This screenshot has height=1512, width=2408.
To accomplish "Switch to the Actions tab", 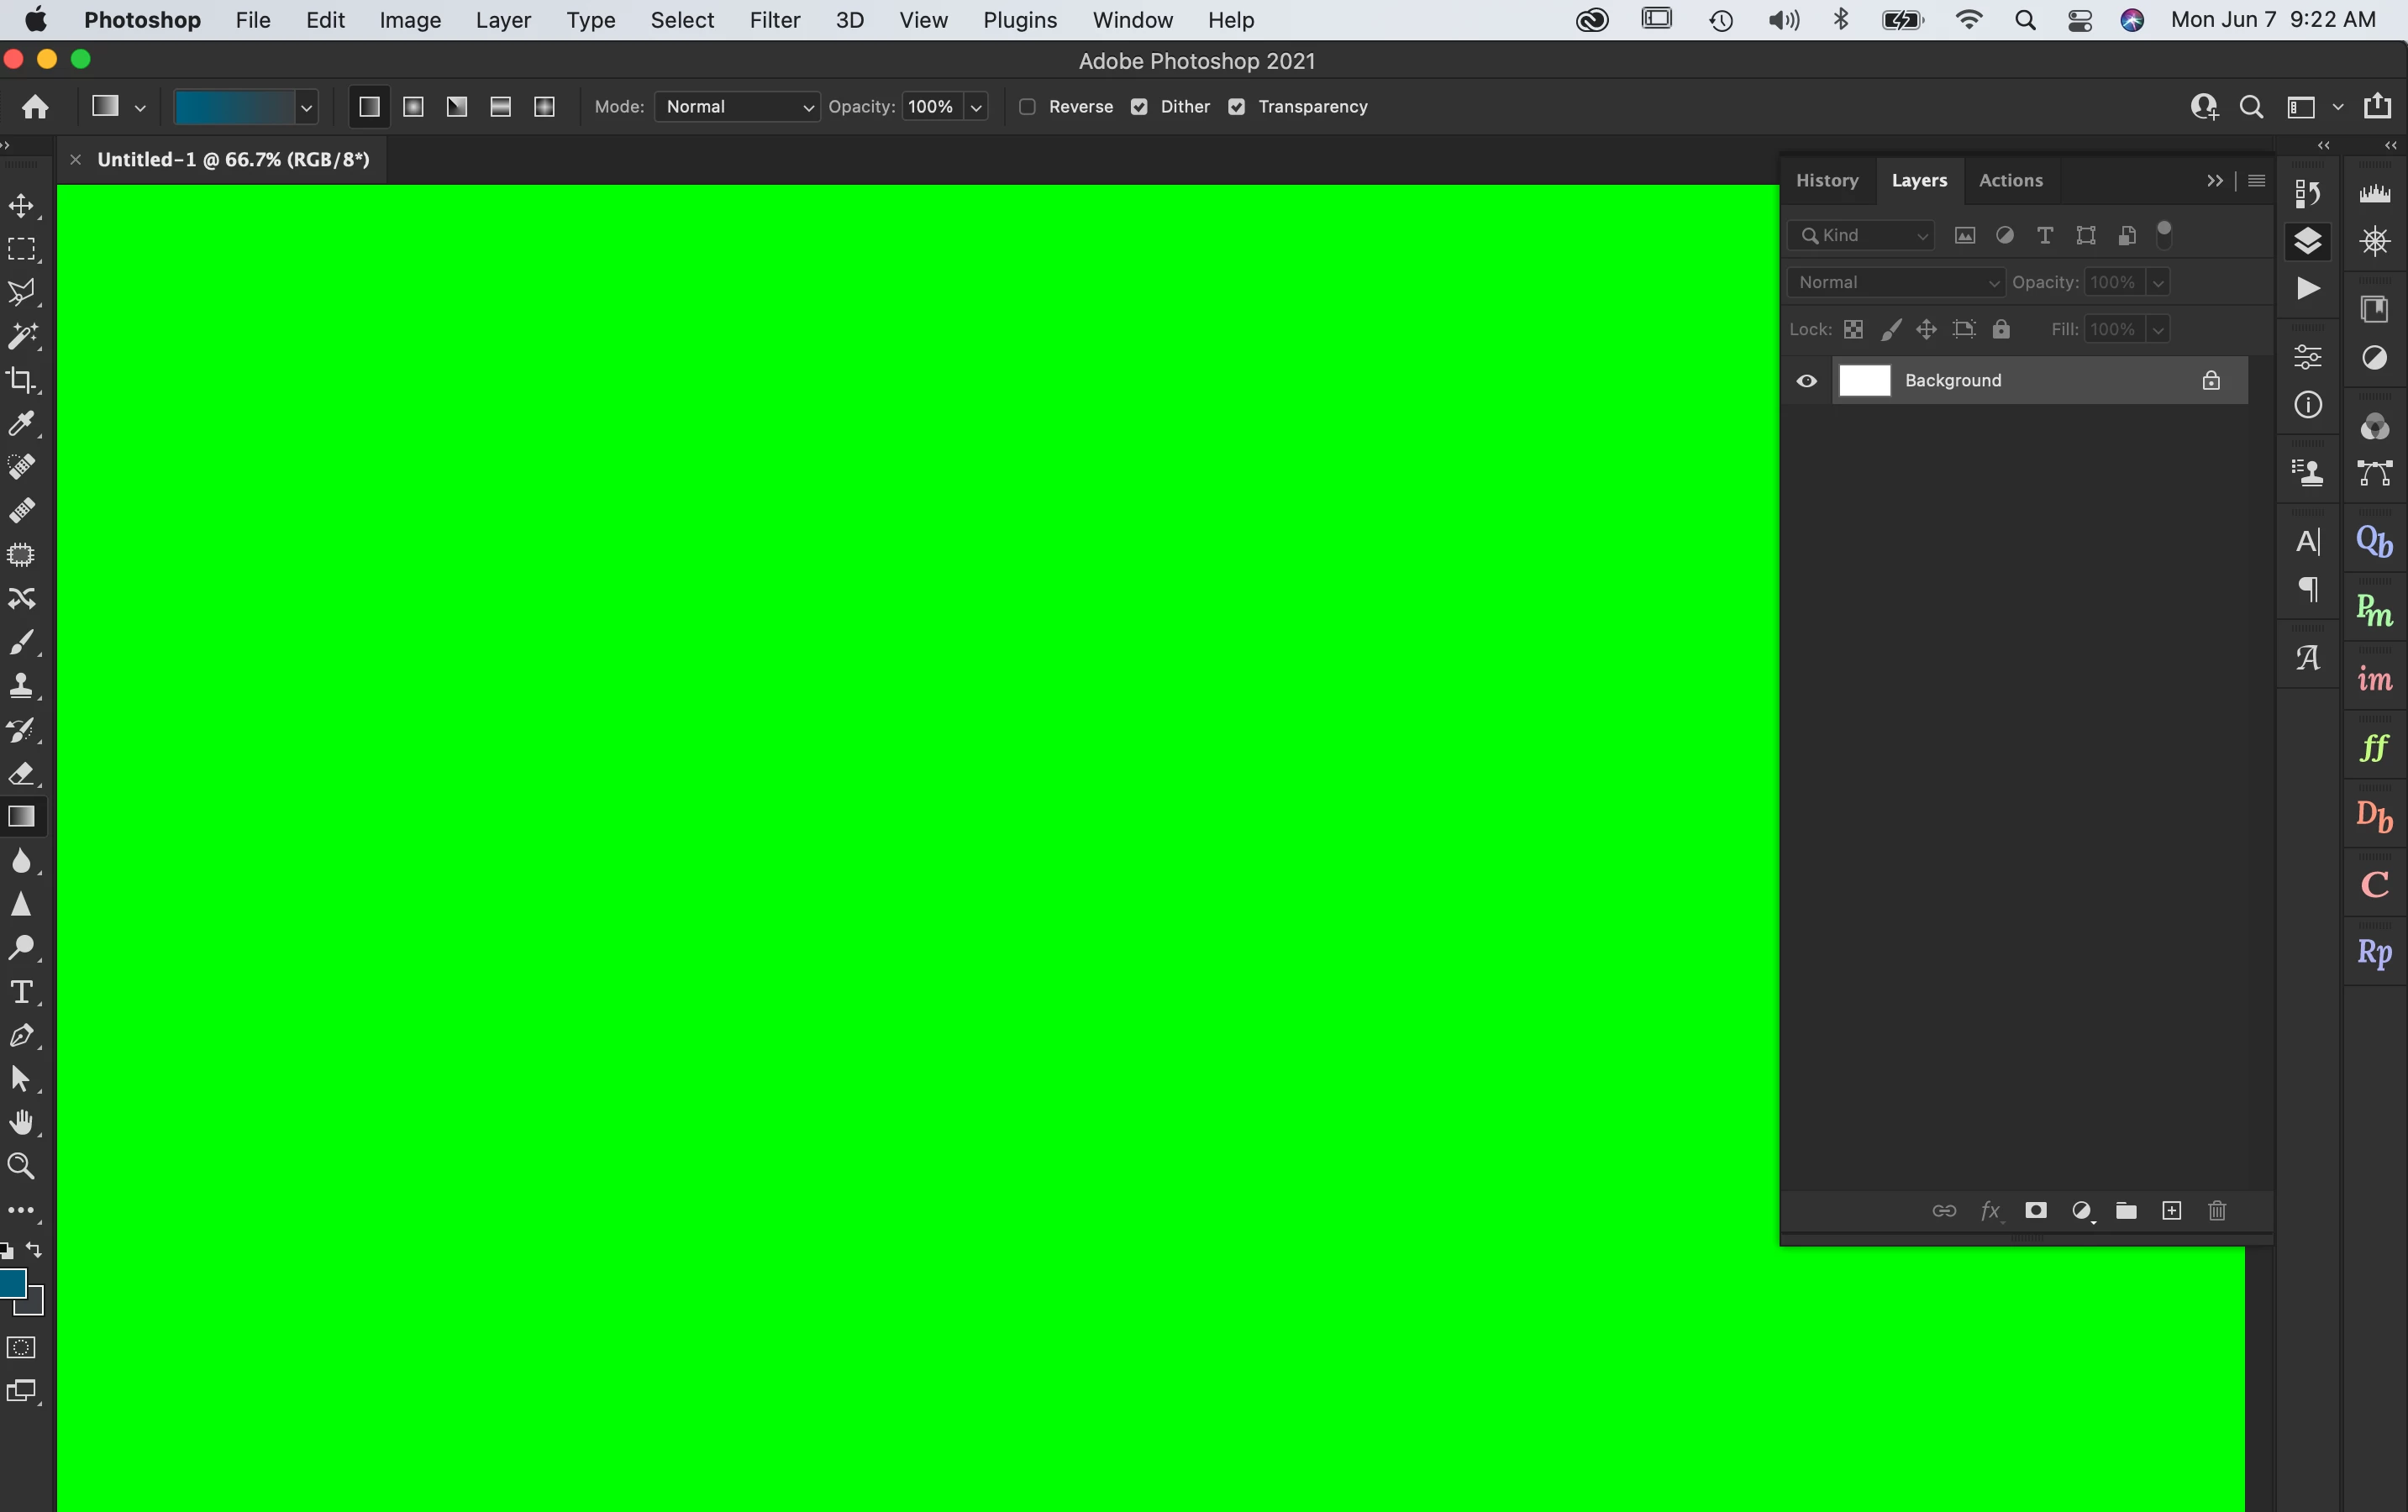I will point(2010,181).
